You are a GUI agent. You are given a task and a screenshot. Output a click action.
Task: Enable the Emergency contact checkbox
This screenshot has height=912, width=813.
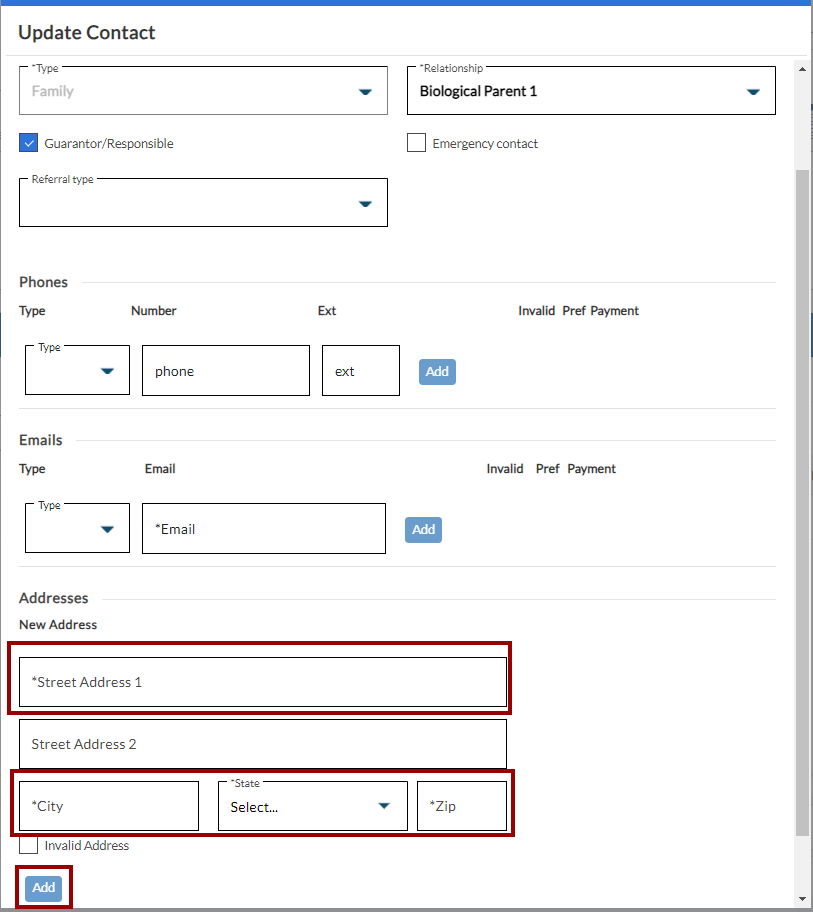pos(417,143)
